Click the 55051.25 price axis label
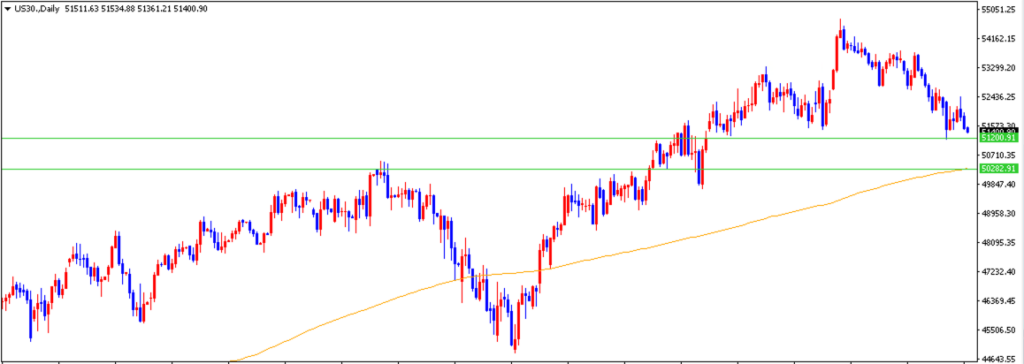 pyautogui.click(x=998, y=10)
